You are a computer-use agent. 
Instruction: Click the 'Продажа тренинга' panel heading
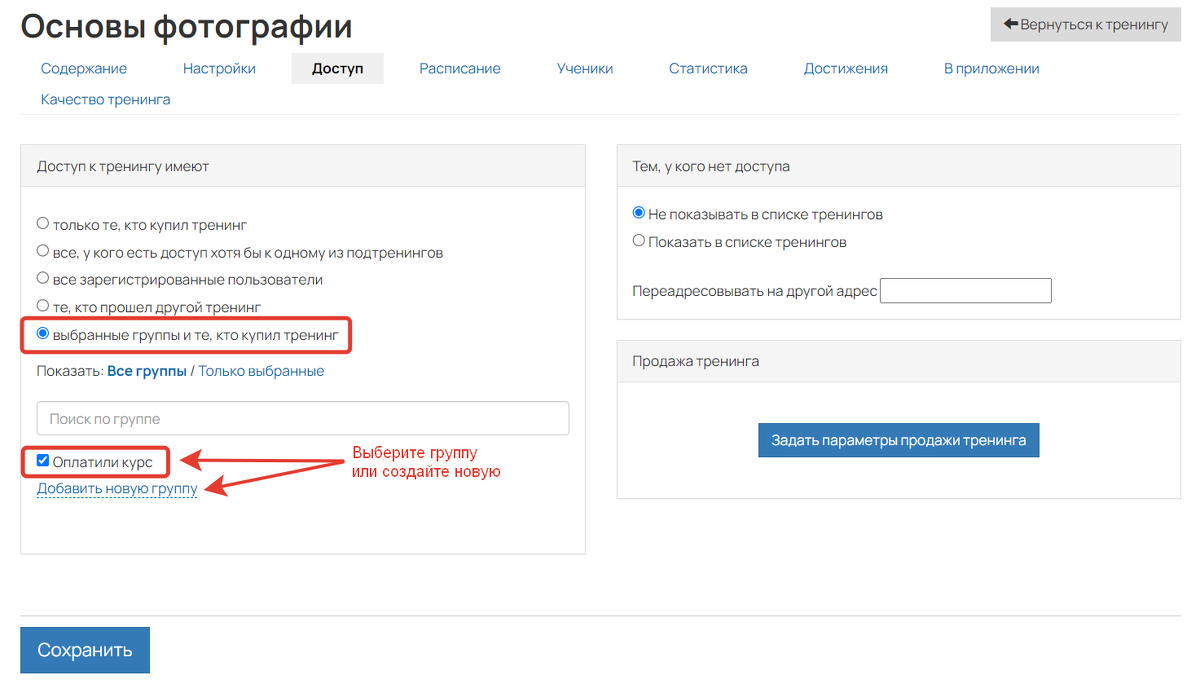[696, 361]
